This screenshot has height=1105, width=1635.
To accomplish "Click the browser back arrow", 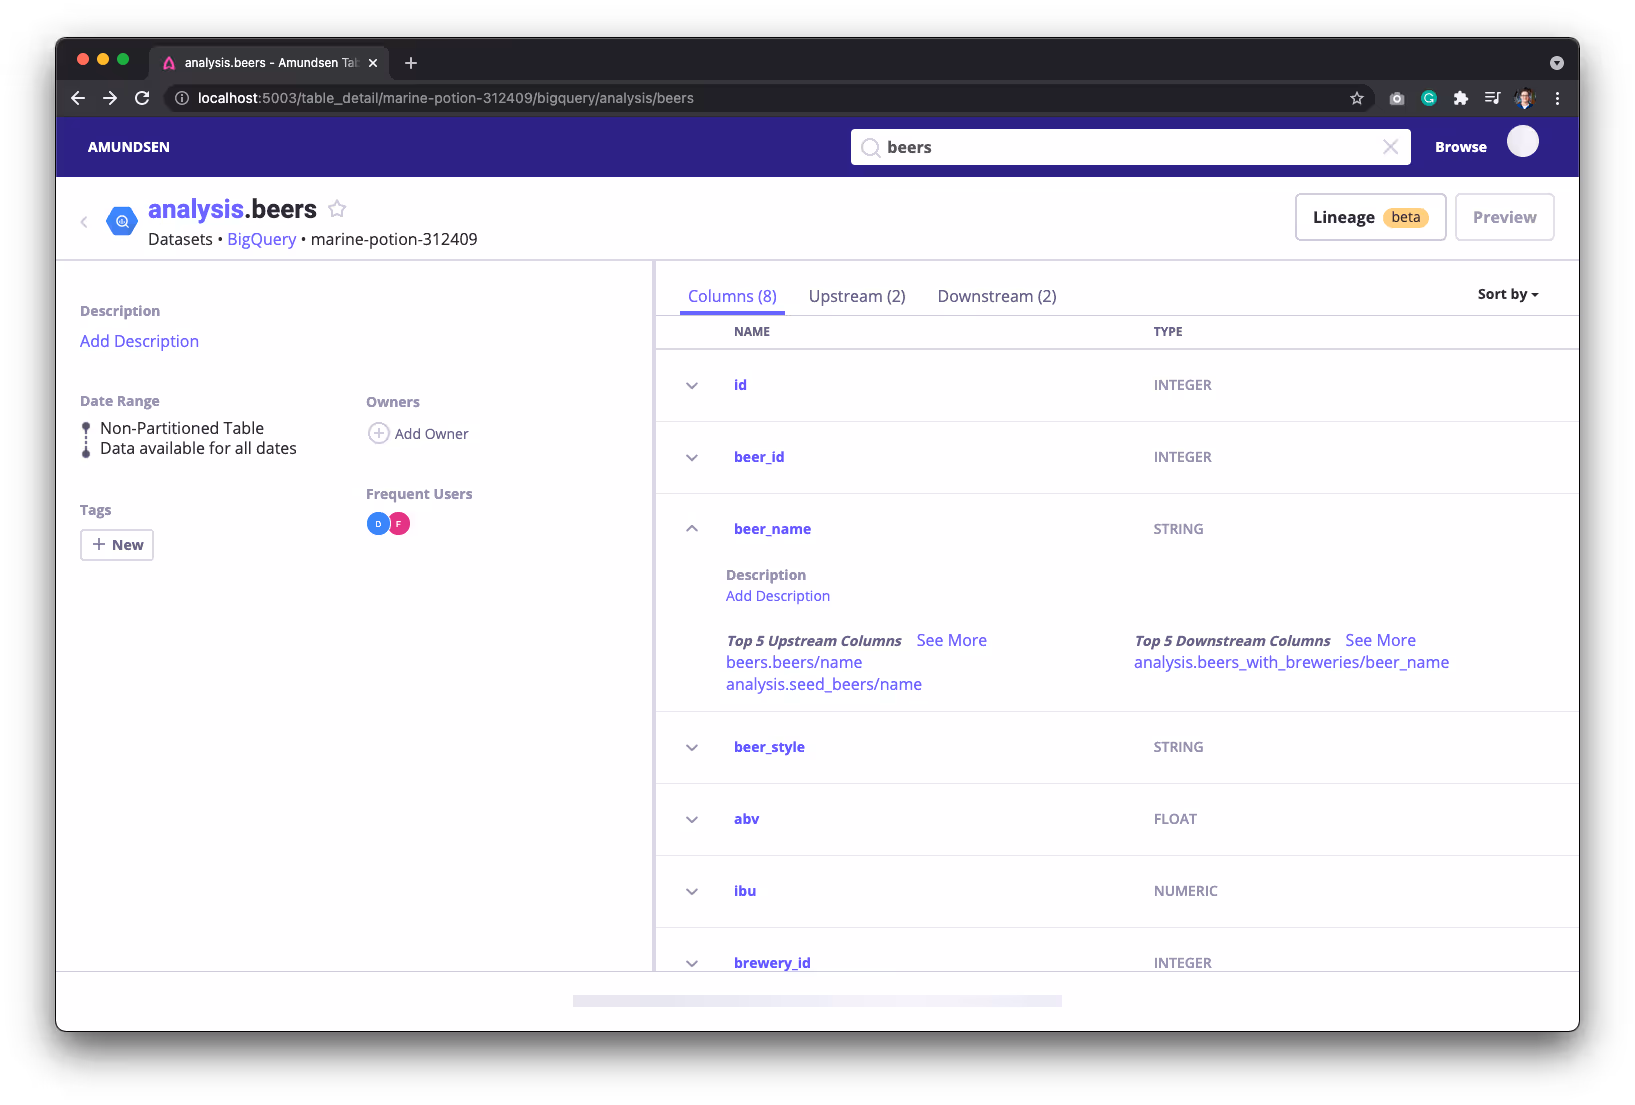I will pos(78,98).
